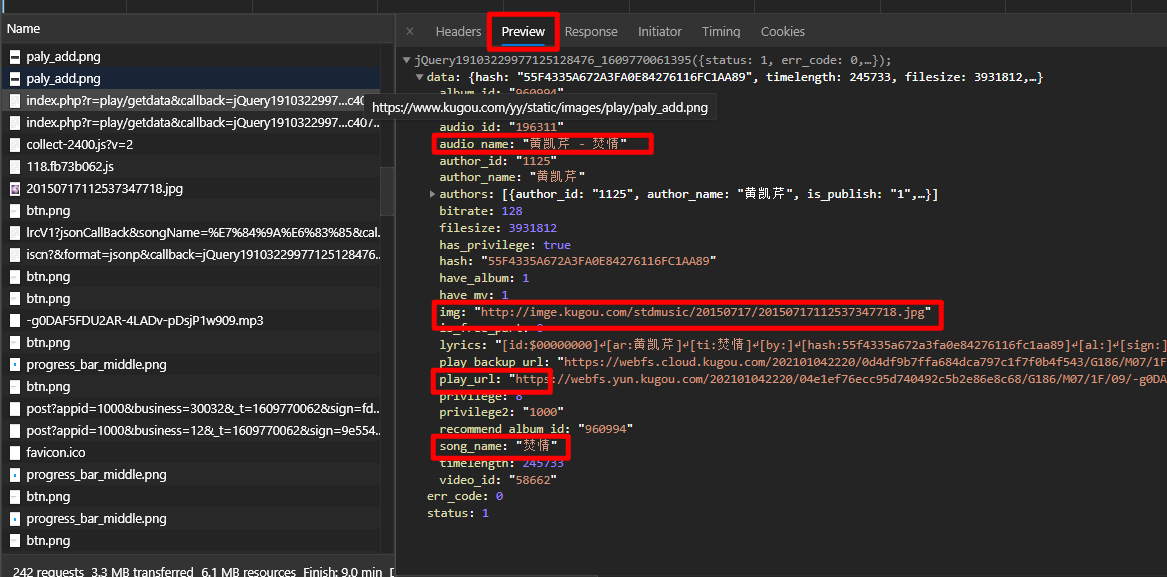View the Cookies tab
The height and width of the screenshot is (577, 1167).
point(783,31)
